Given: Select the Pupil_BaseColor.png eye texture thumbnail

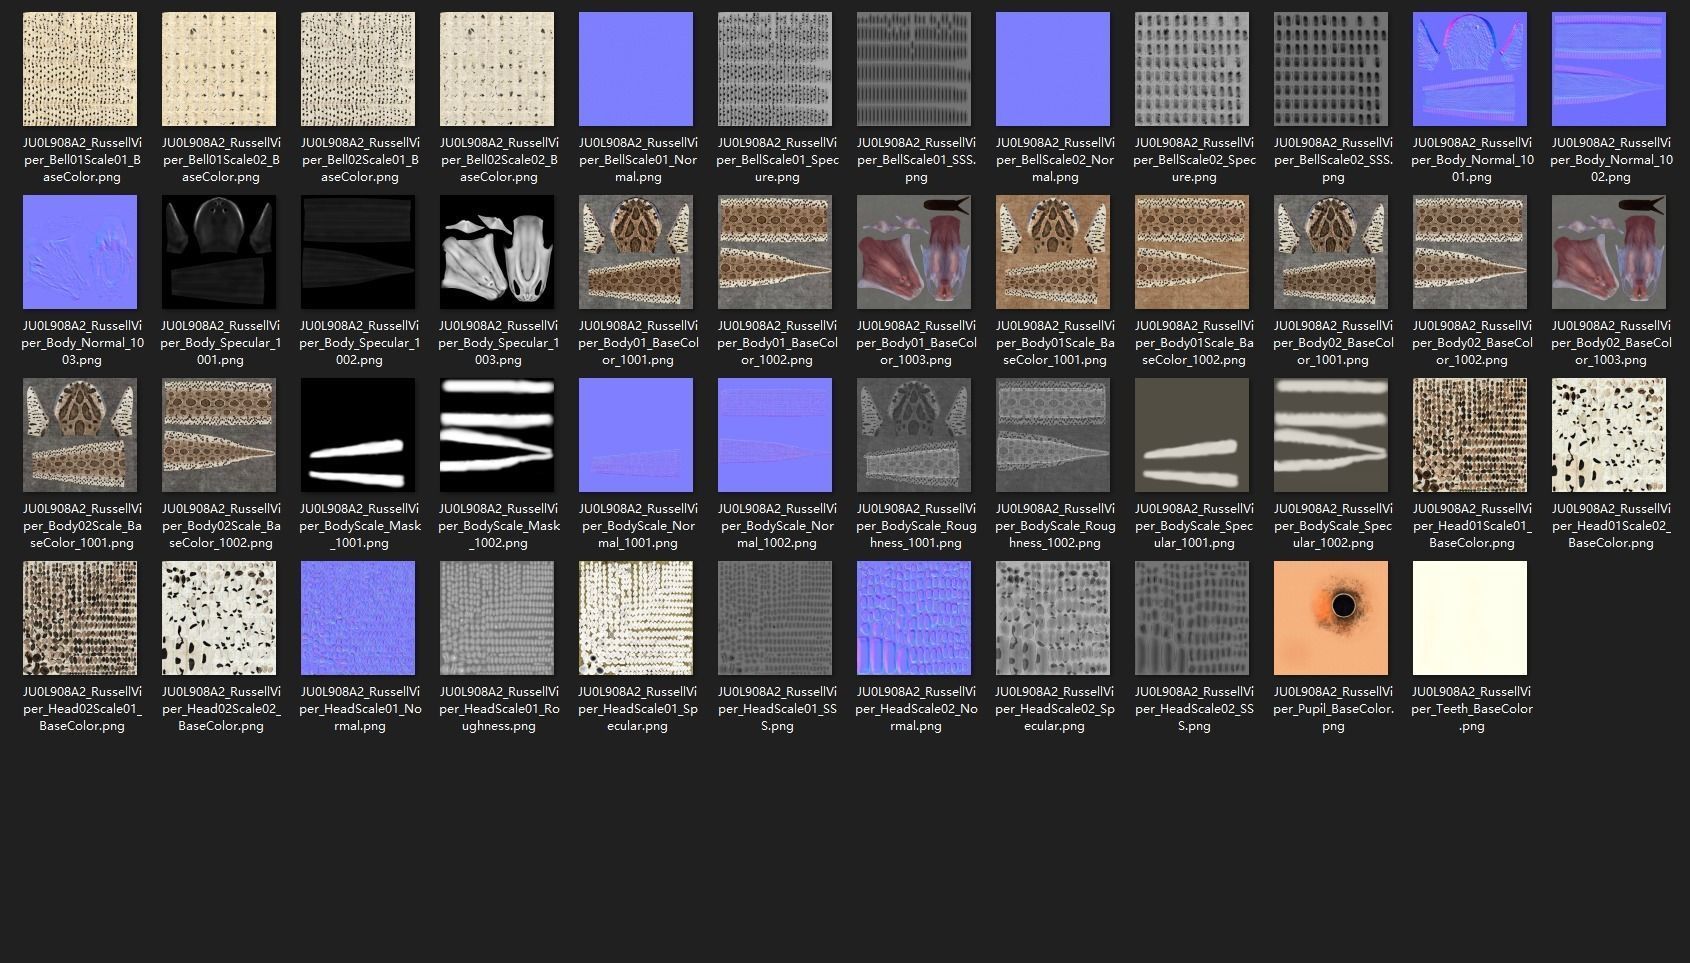Looking at the screenshot, I should (1331, 618).
